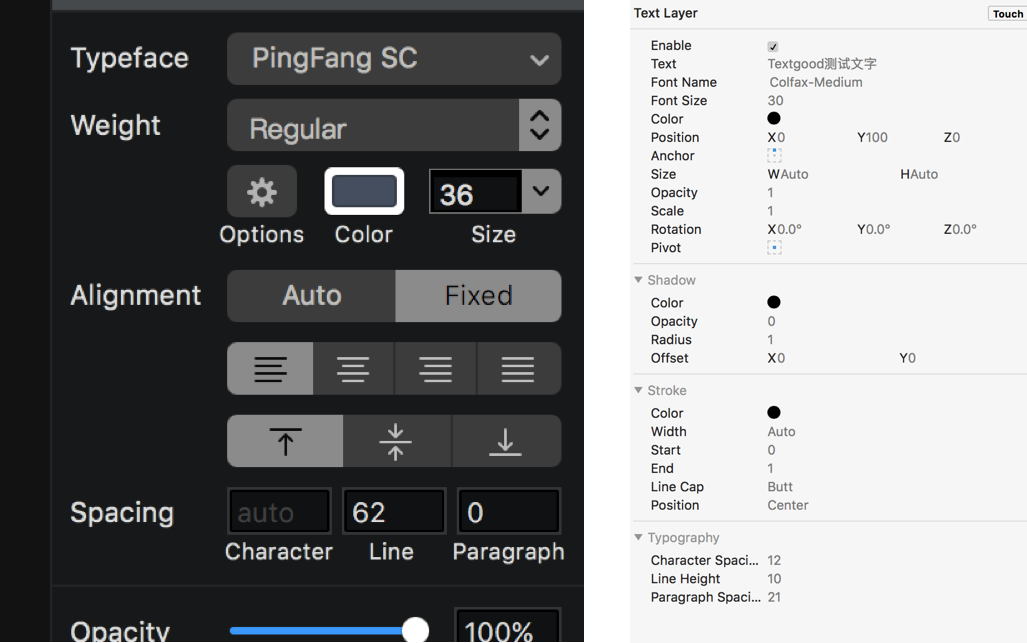Viewport: 1027px width, 643px height.
Task: Click the Touch button
Action: coord(1007,14)
